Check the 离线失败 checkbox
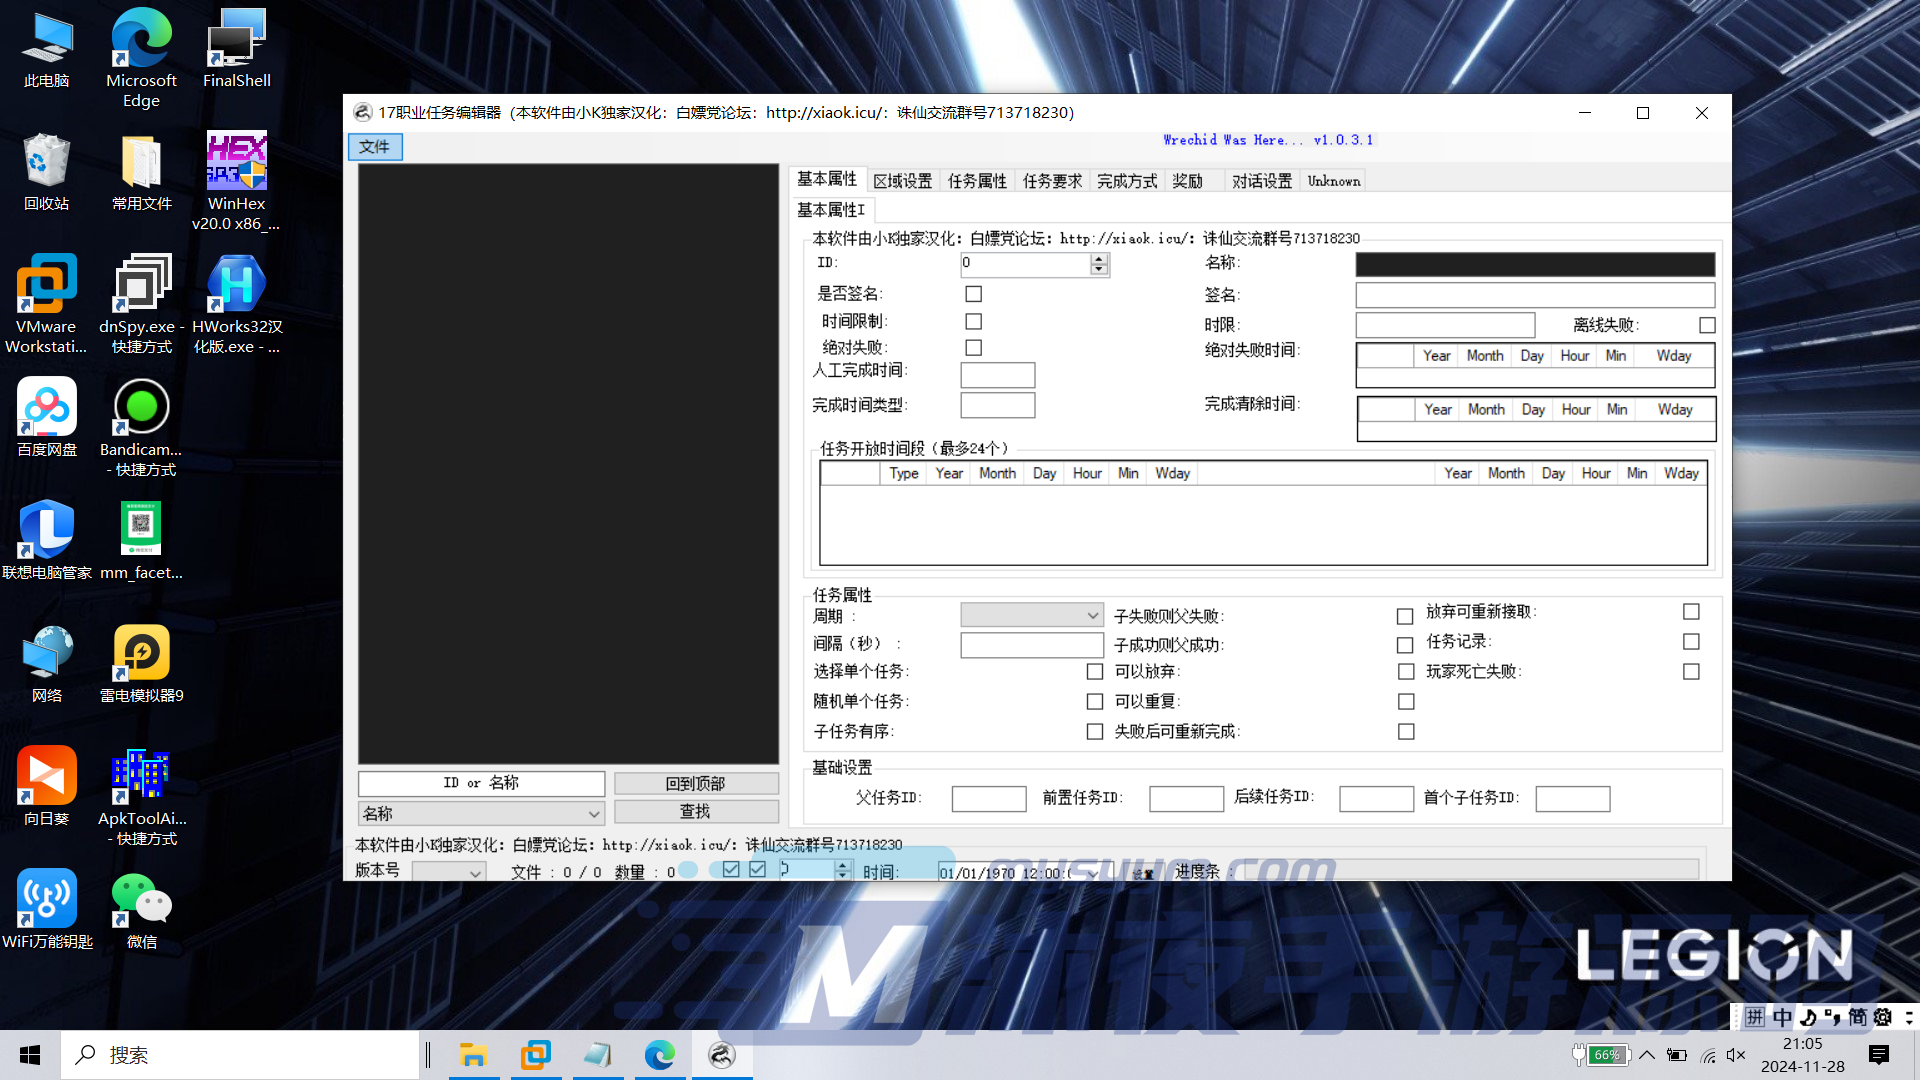The height and width of the screenshot is (1080, 1920). (1707, 325)
